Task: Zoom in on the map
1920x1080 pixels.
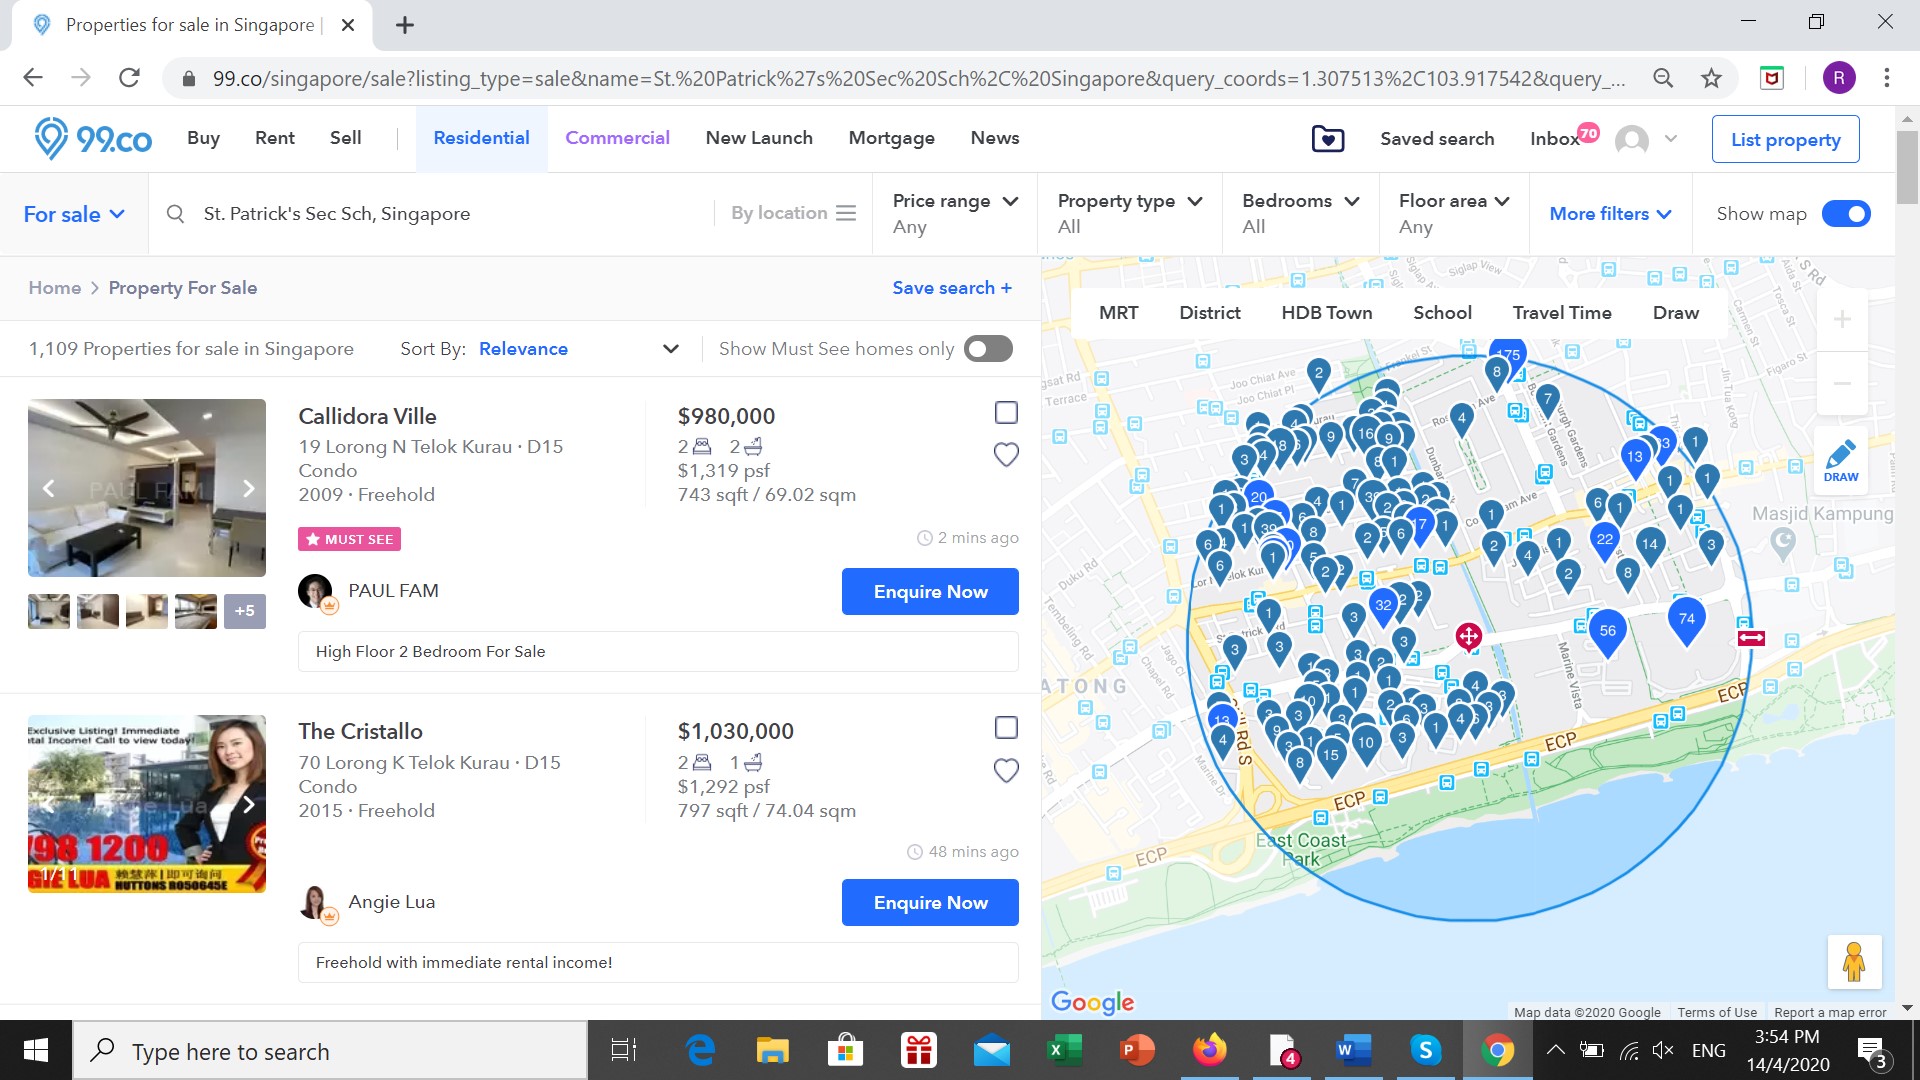Action: pos(1841,319)
